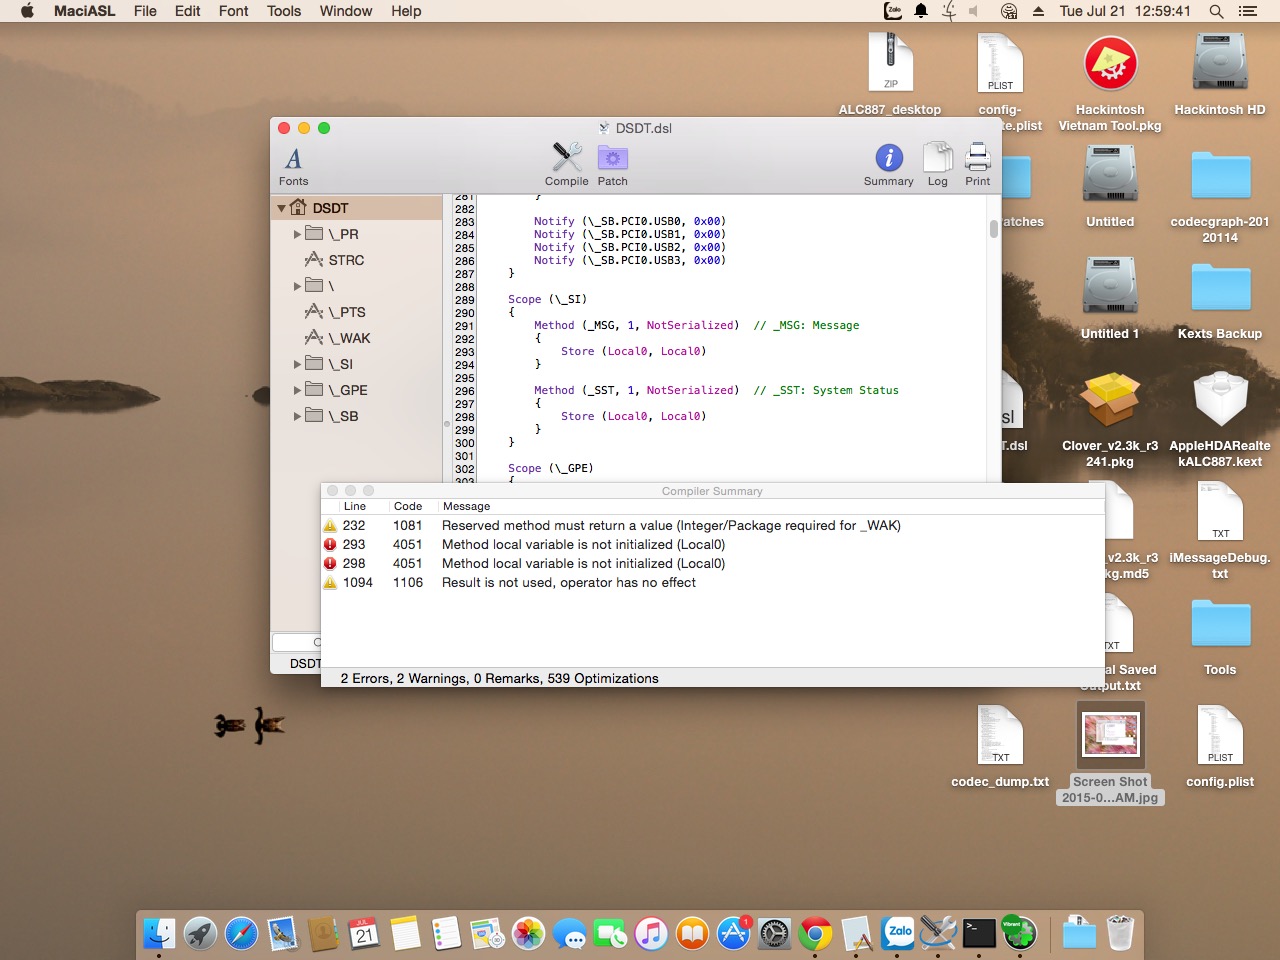Expand the \_SB tree node
The image size is (1280, 960).
tap(297, 416)
